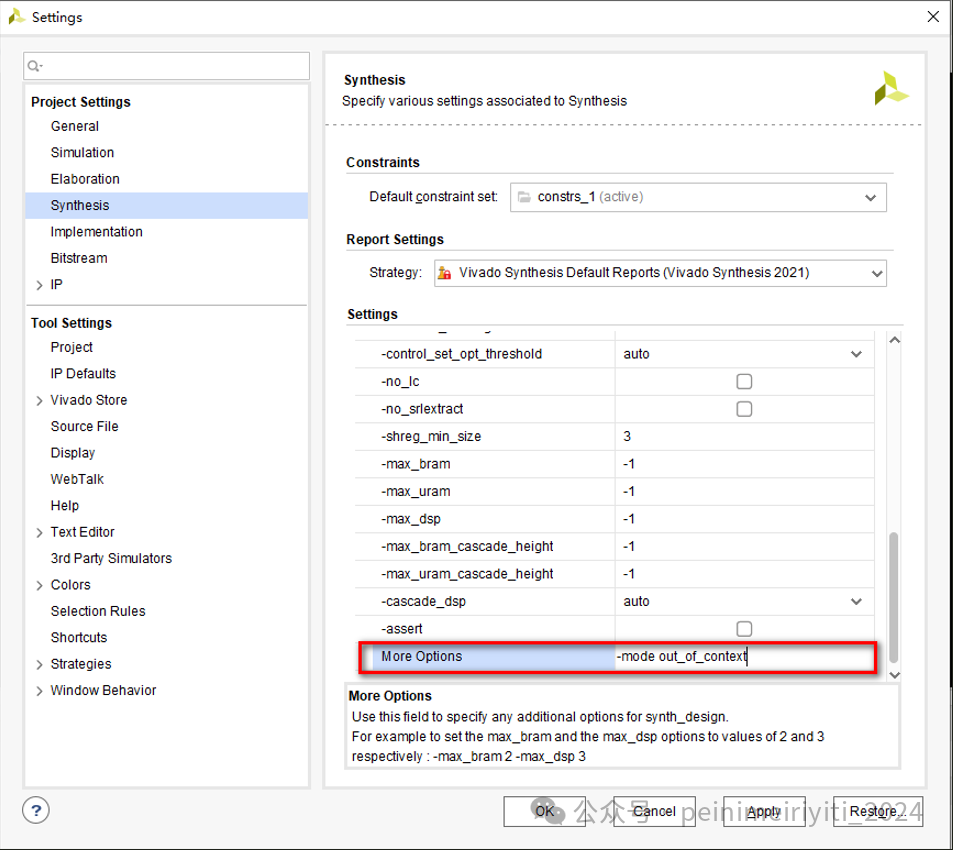Viewport: 953px width, 850px height.
Task: Click the settings table scrollbar thumb
Action: click(893, 598)
